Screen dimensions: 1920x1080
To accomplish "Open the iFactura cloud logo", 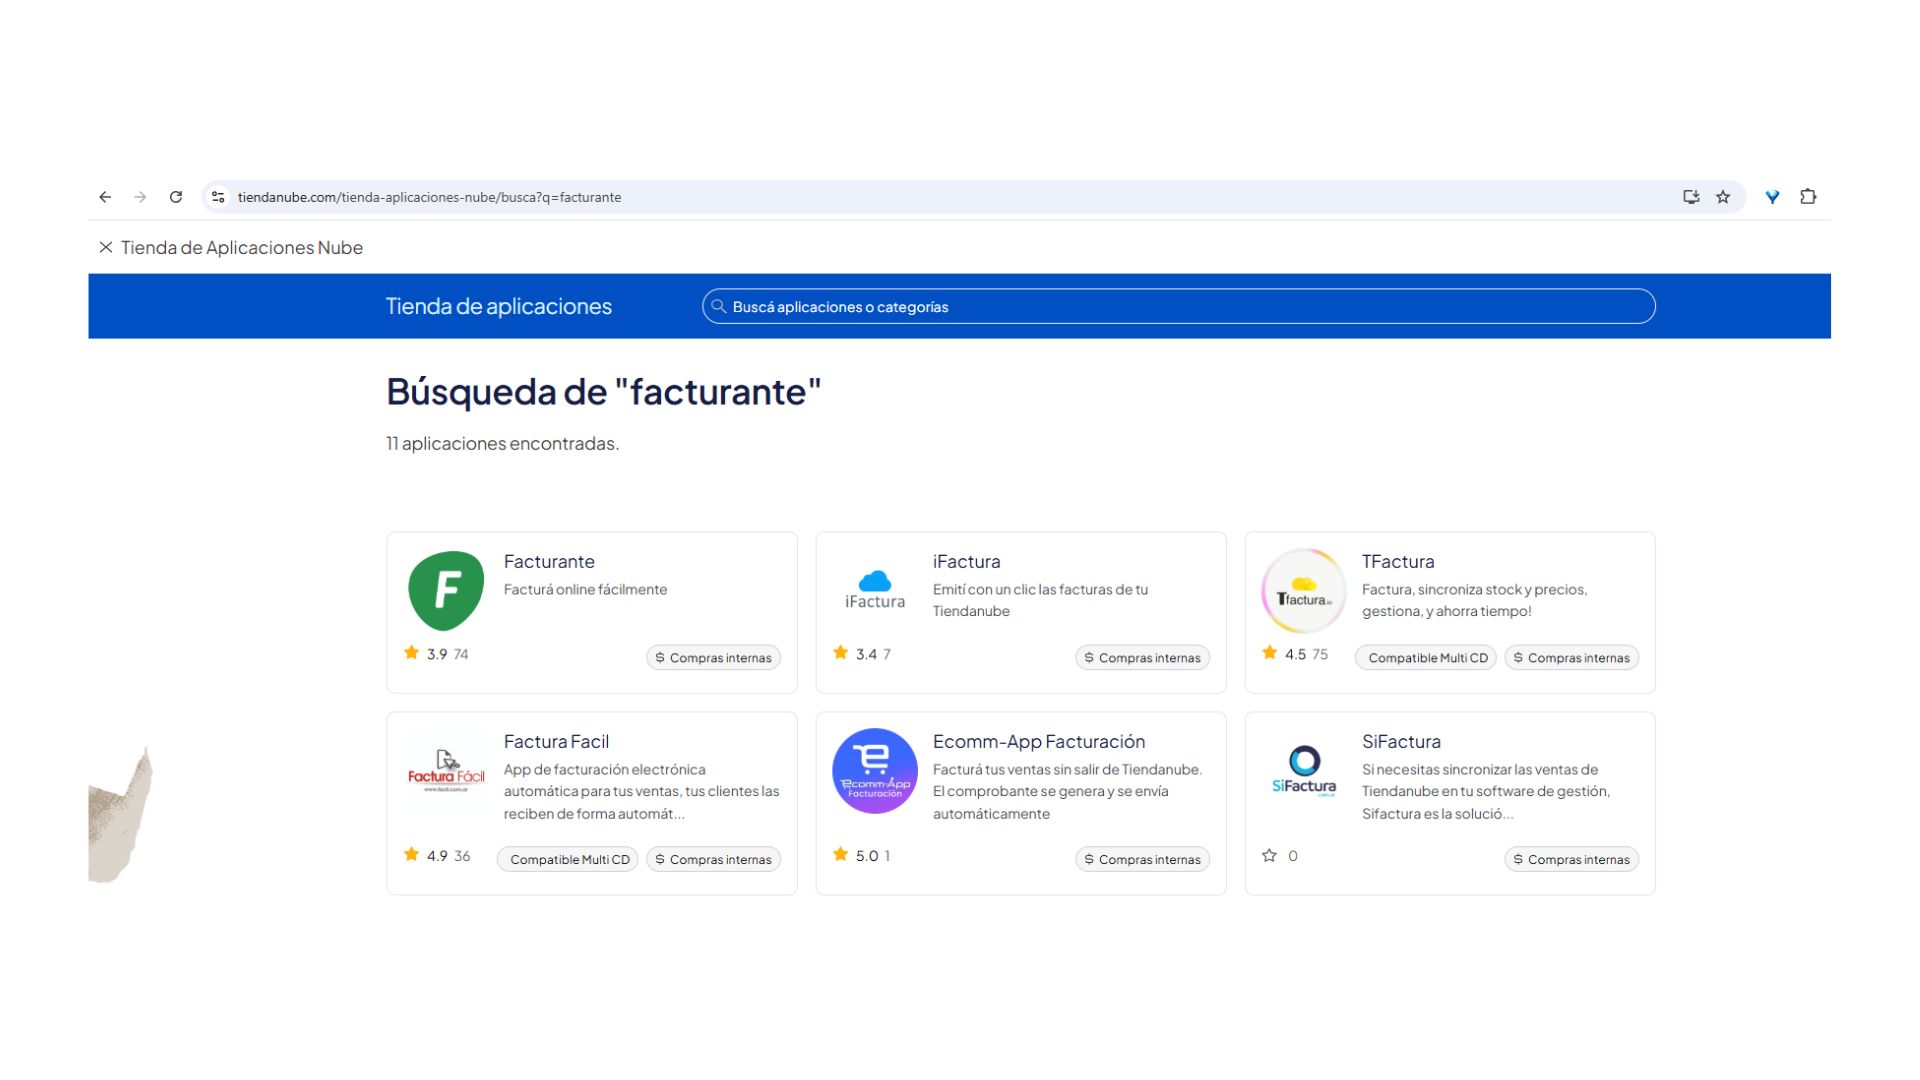I will point(874,590).
